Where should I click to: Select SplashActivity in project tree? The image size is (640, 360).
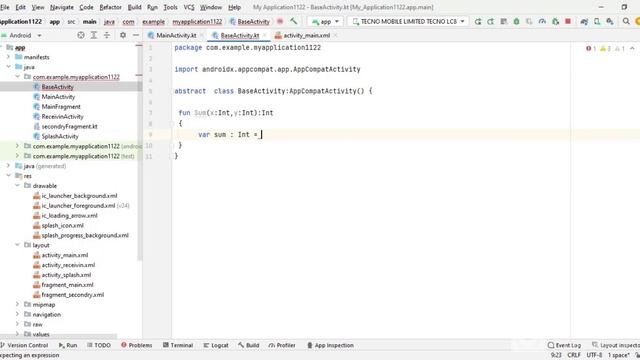click(60, 136)
